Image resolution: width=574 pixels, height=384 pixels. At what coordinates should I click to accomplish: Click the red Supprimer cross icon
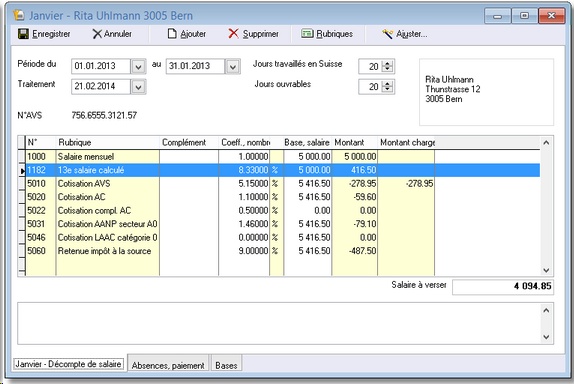233,34
